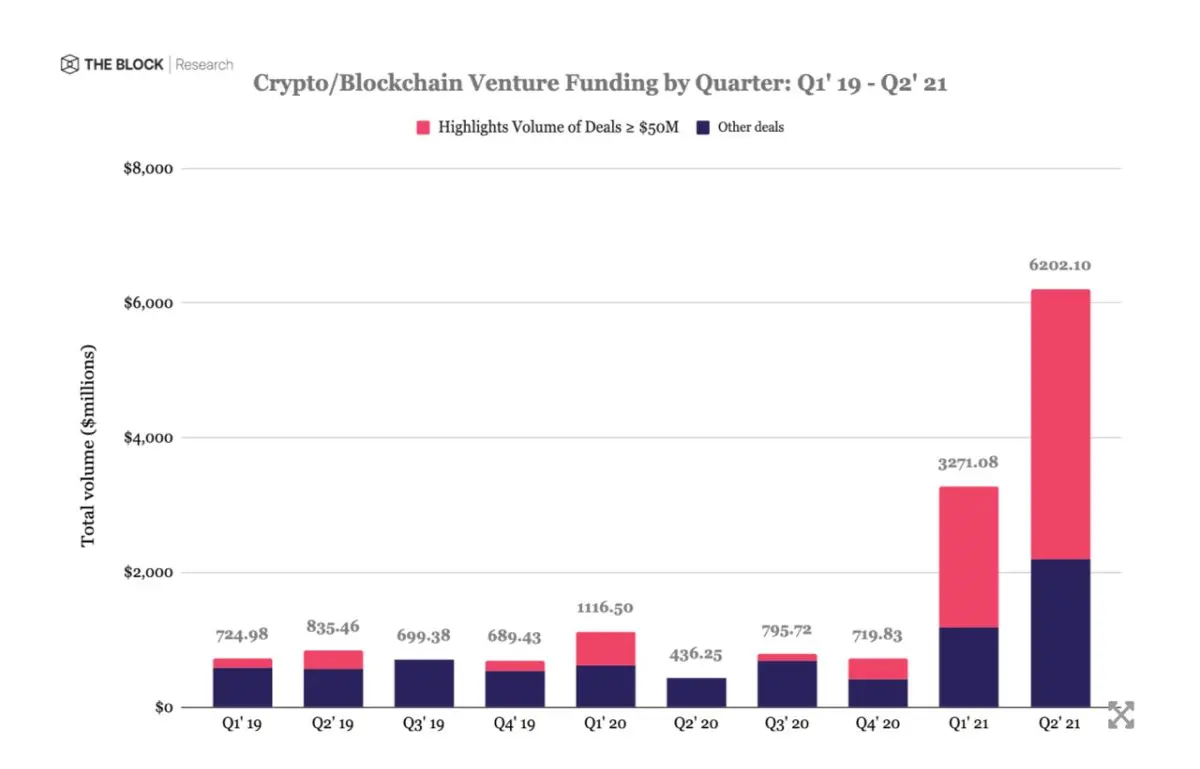Click the Research text beside the logo

click(205, 65)
